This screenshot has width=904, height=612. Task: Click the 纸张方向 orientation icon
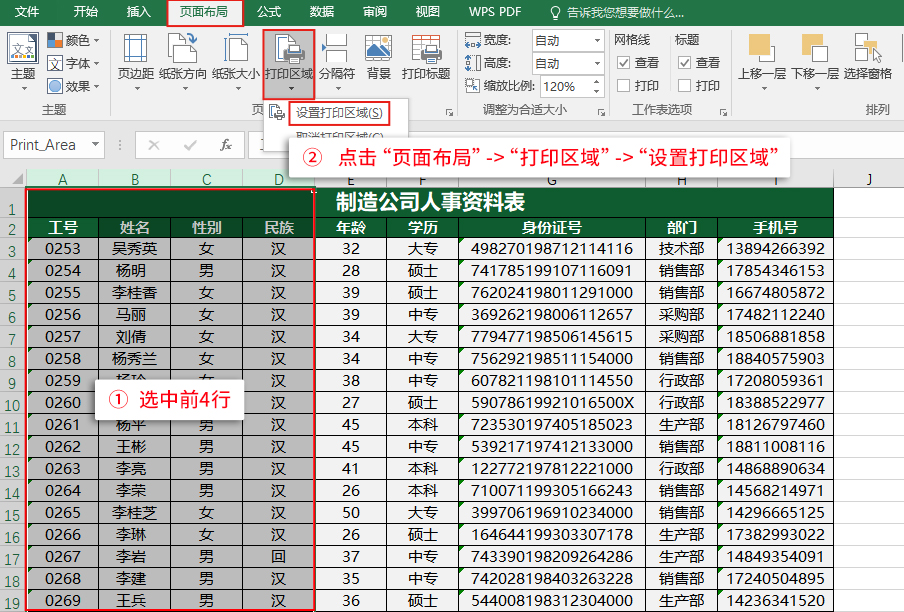tap(182, 48)
